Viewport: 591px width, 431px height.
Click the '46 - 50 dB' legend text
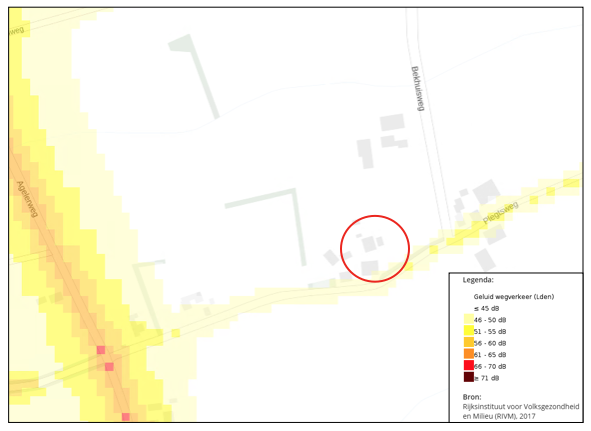pos(490,320)
